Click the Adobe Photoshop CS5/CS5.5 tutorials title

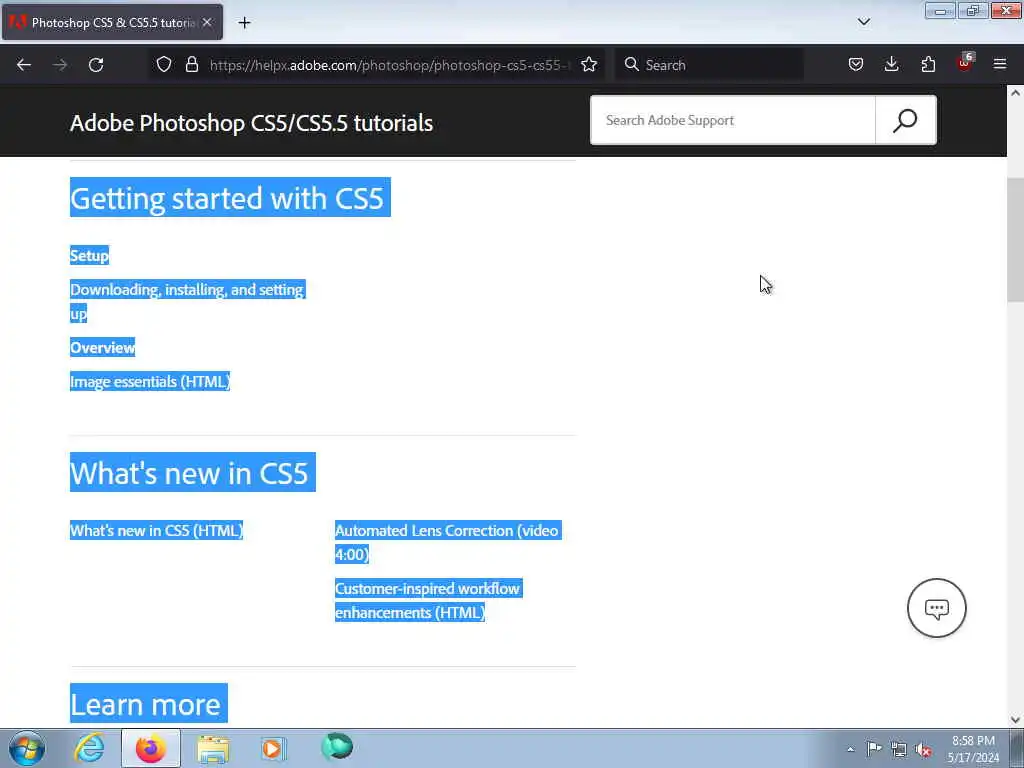[x=251, y=123]
